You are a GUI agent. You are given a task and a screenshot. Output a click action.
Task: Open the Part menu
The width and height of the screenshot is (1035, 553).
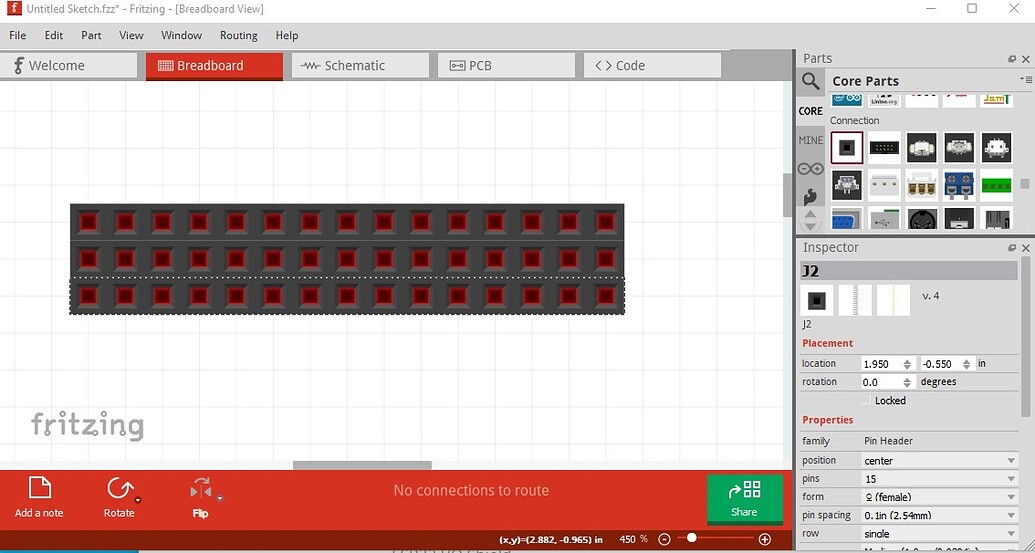91,36
